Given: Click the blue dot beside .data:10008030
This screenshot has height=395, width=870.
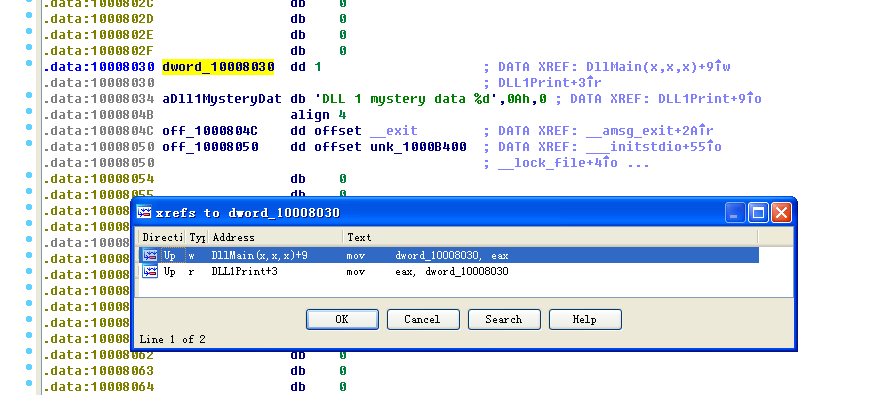Looking at the screenshot, I should (x=29, y=63).
